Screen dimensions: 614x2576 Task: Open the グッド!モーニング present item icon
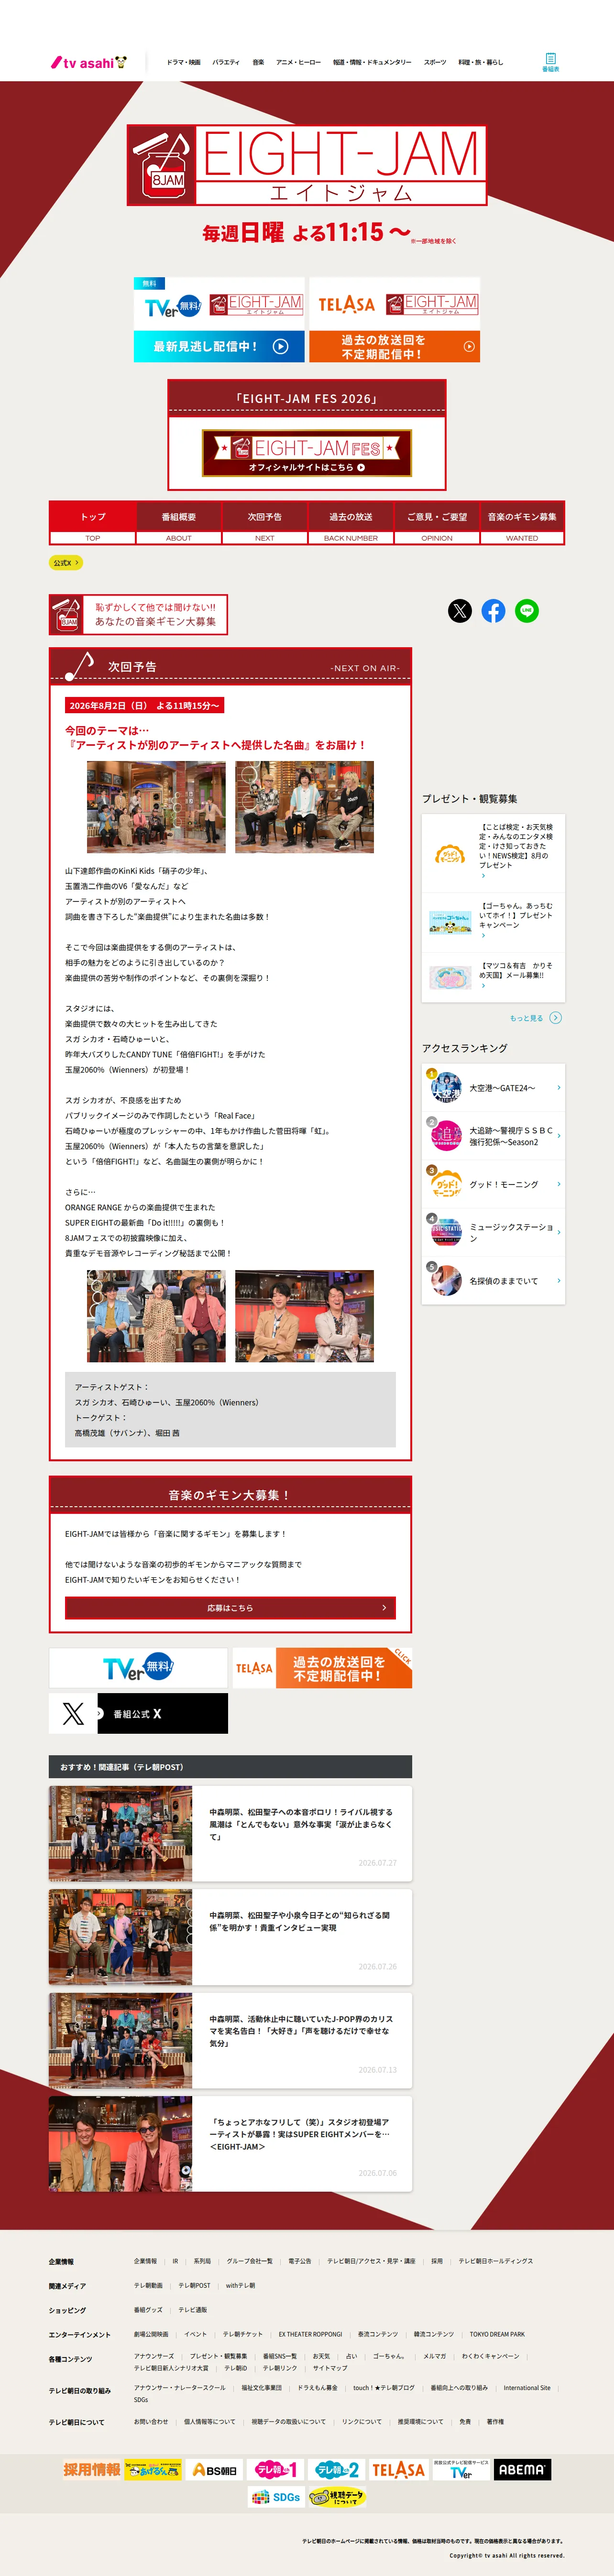point(450,855)
